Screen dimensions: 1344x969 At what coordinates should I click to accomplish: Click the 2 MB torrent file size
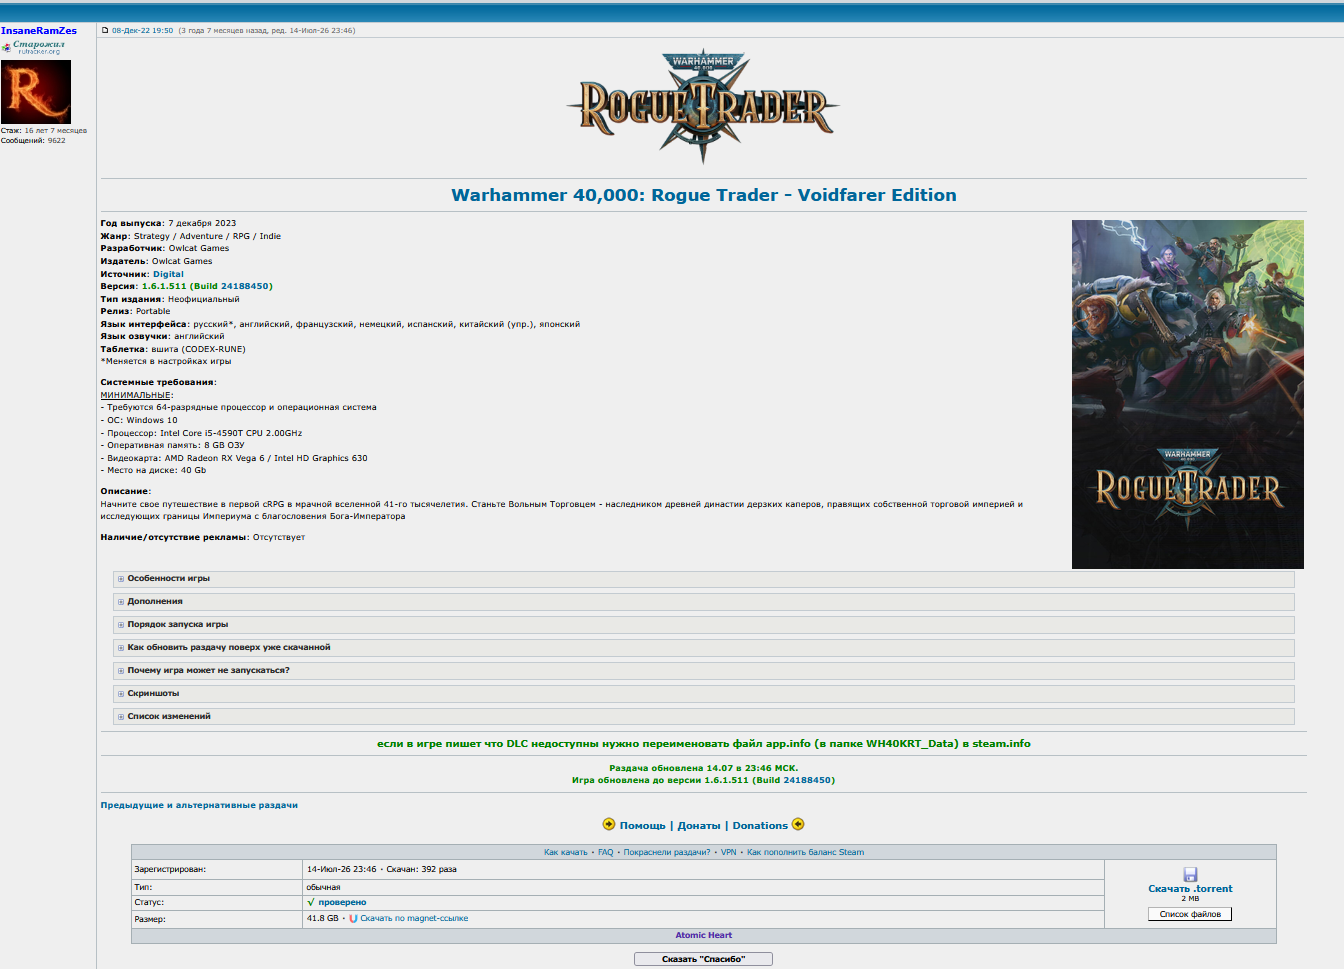coord(1190,899)
